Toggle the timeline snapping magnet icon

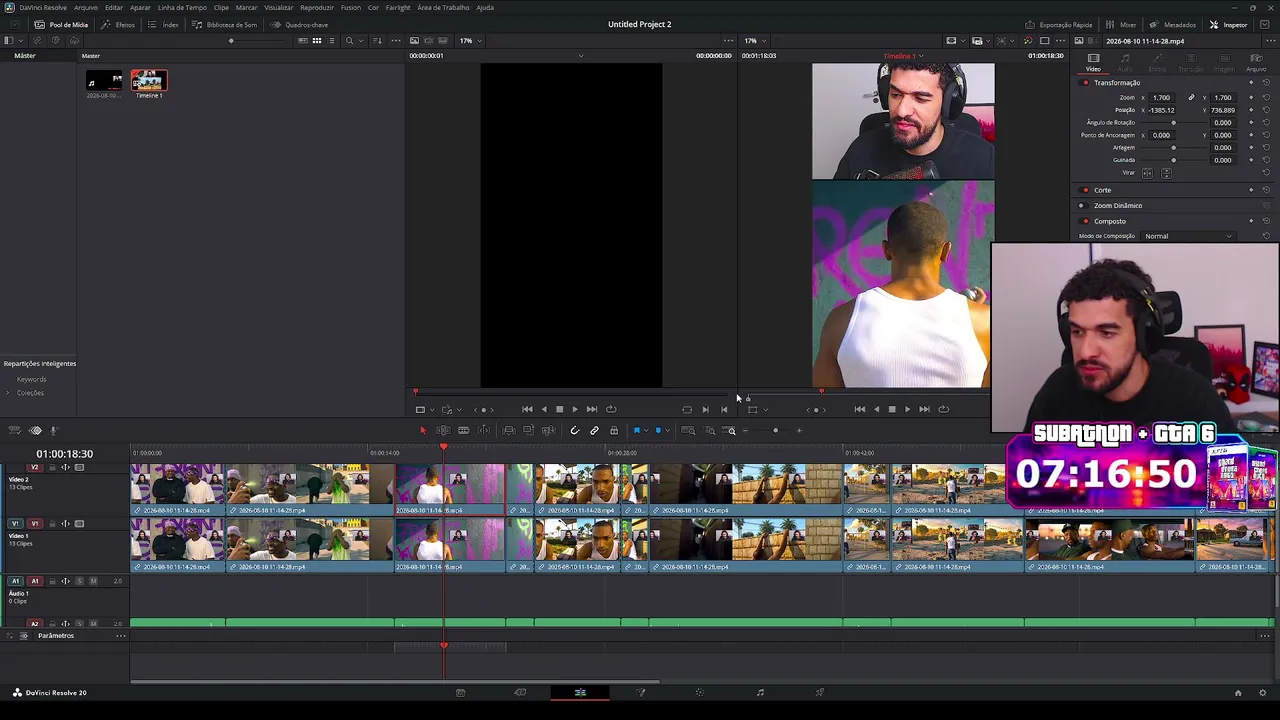574,430
